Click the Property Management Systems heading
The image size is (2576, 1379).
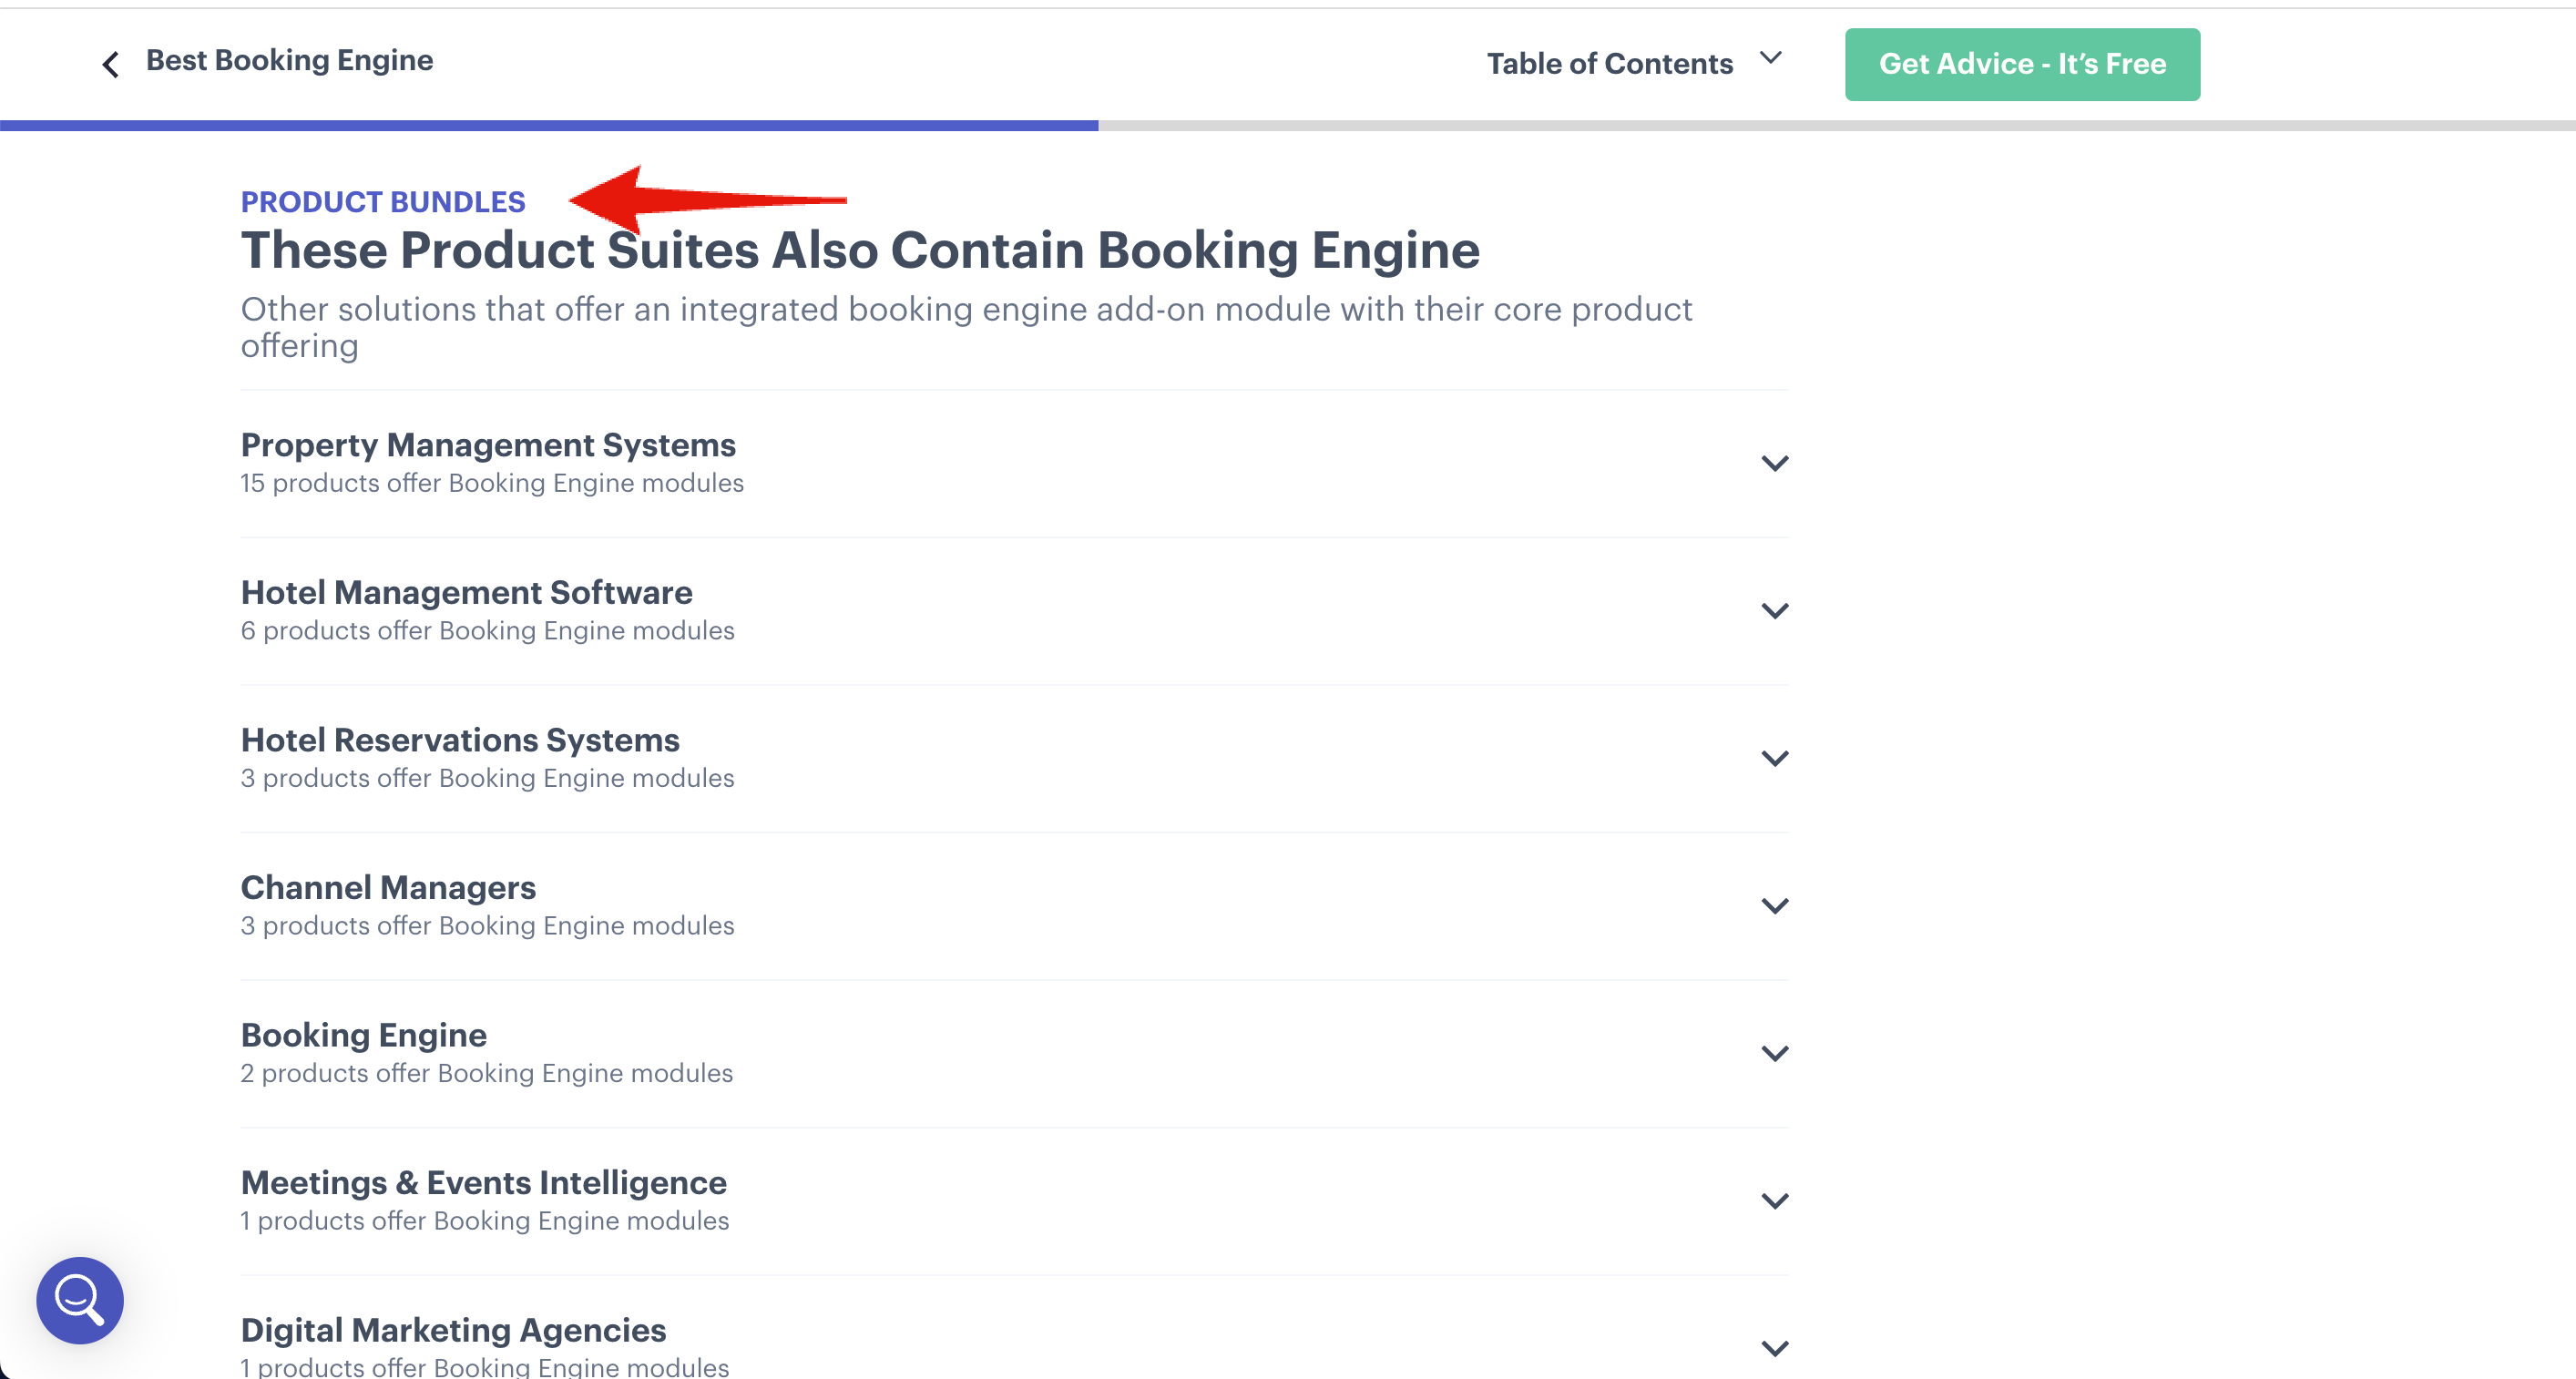tap(488, 444)
